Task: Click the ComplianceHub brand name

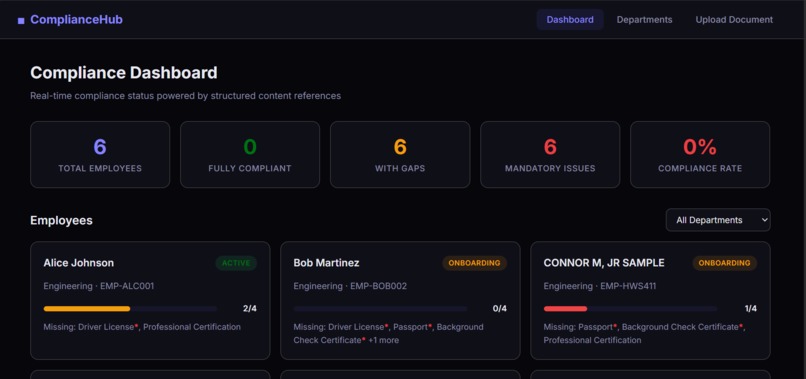Action: click(76, 20)
